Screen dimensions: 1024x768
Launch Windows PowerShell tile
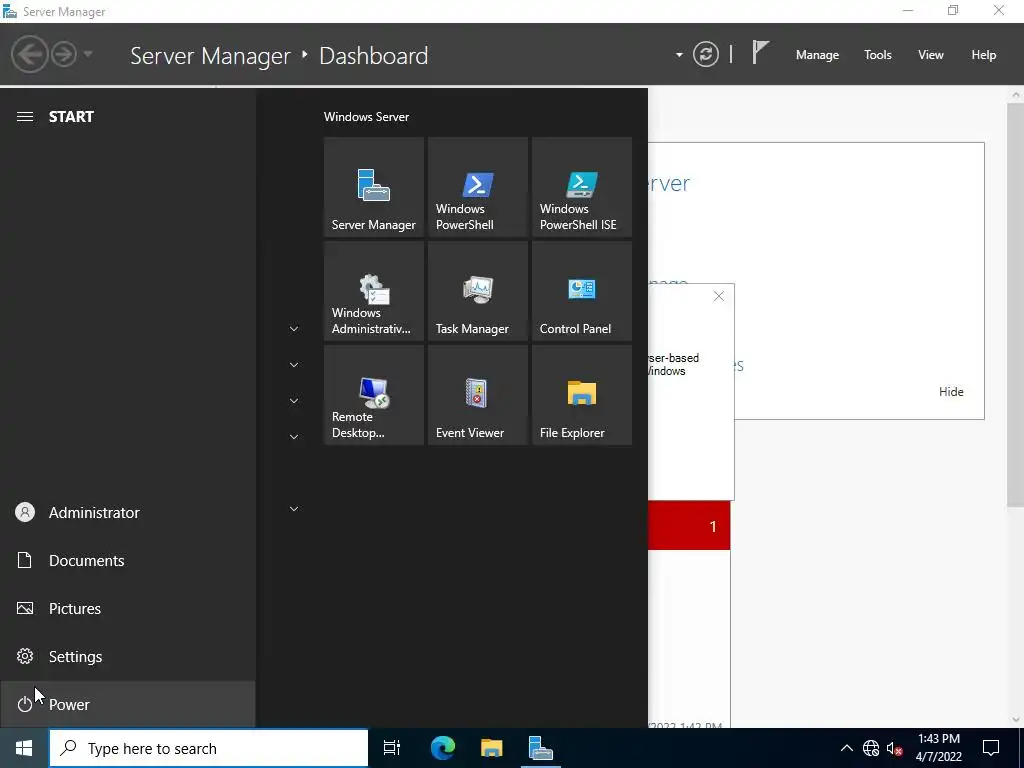(x=477, y=187)
